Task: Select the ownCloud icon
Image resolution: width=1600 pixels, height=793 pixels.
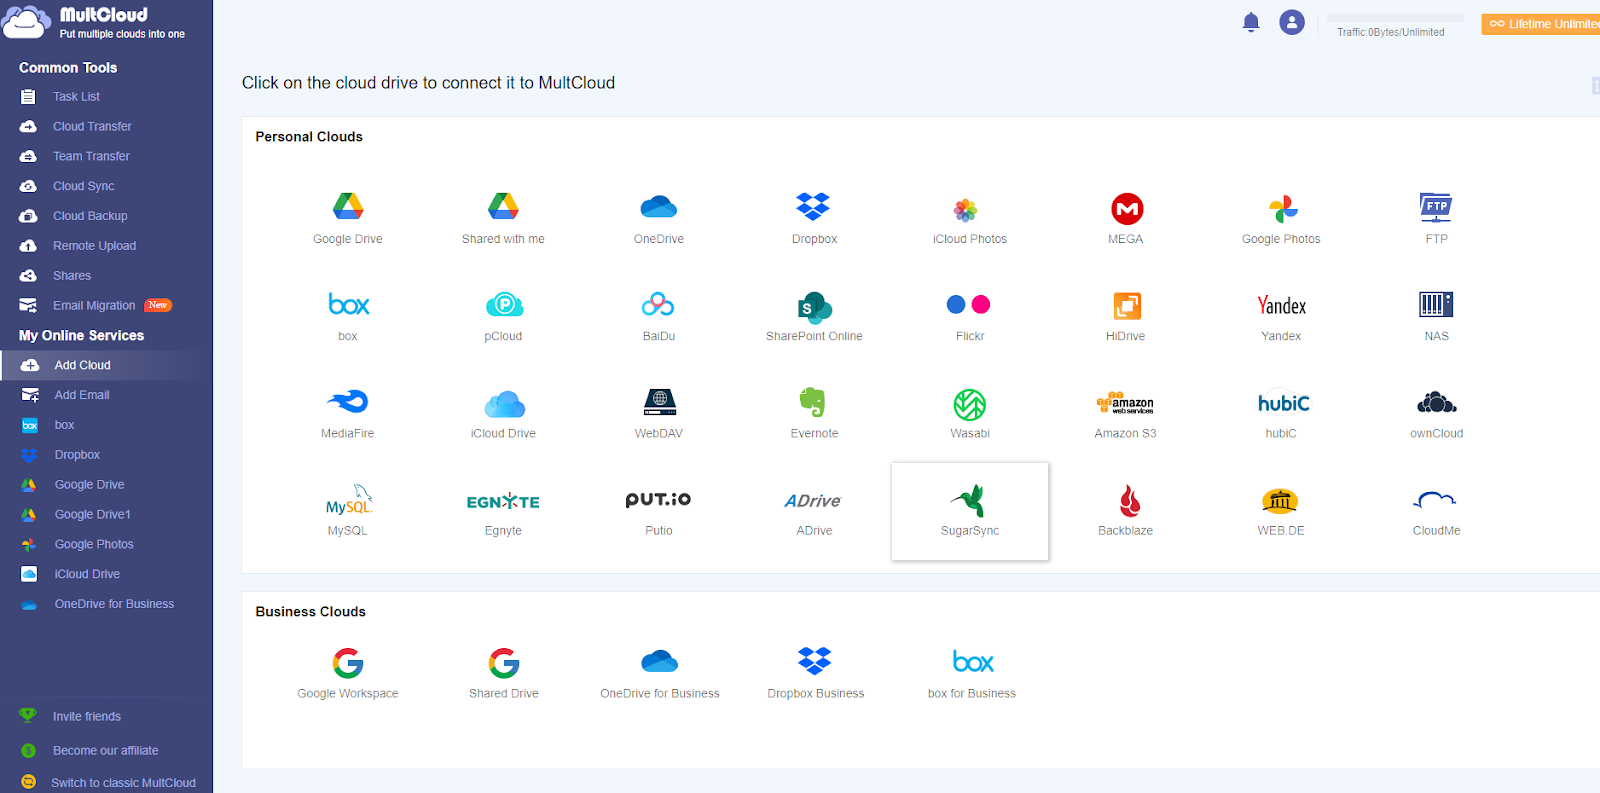Action: (1436, 402)
